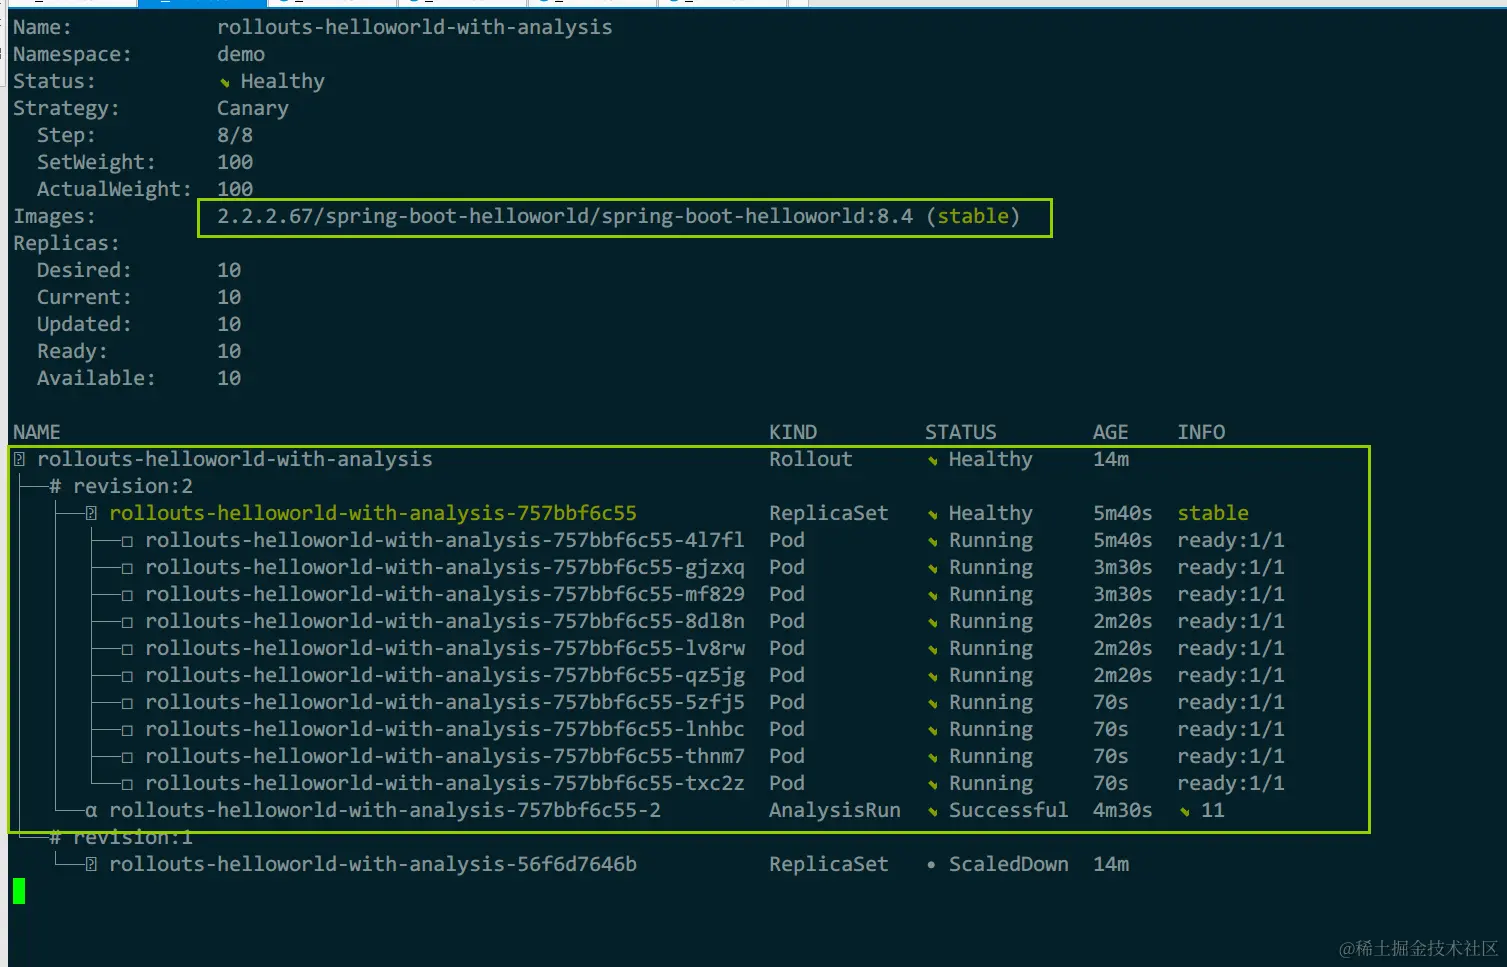Image resolution: width=1507 pixels, height=967 pixels.
Task: Select the pod ending in lnhbc
Action: point(445,729)
